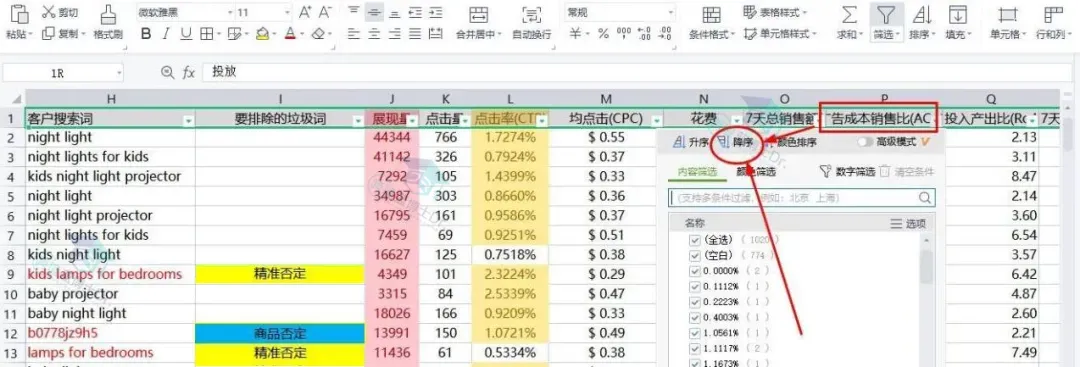Open filter dropdown on 客户搜索词 column
This screenshot has width=1080, height=367.
pos(189,121)
